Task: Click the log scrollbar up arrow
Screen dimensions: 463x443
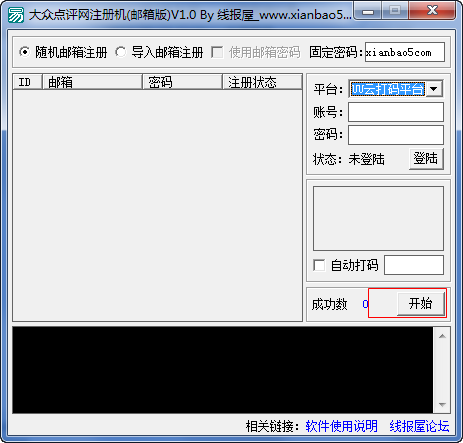Action: (x=442, y=336)
